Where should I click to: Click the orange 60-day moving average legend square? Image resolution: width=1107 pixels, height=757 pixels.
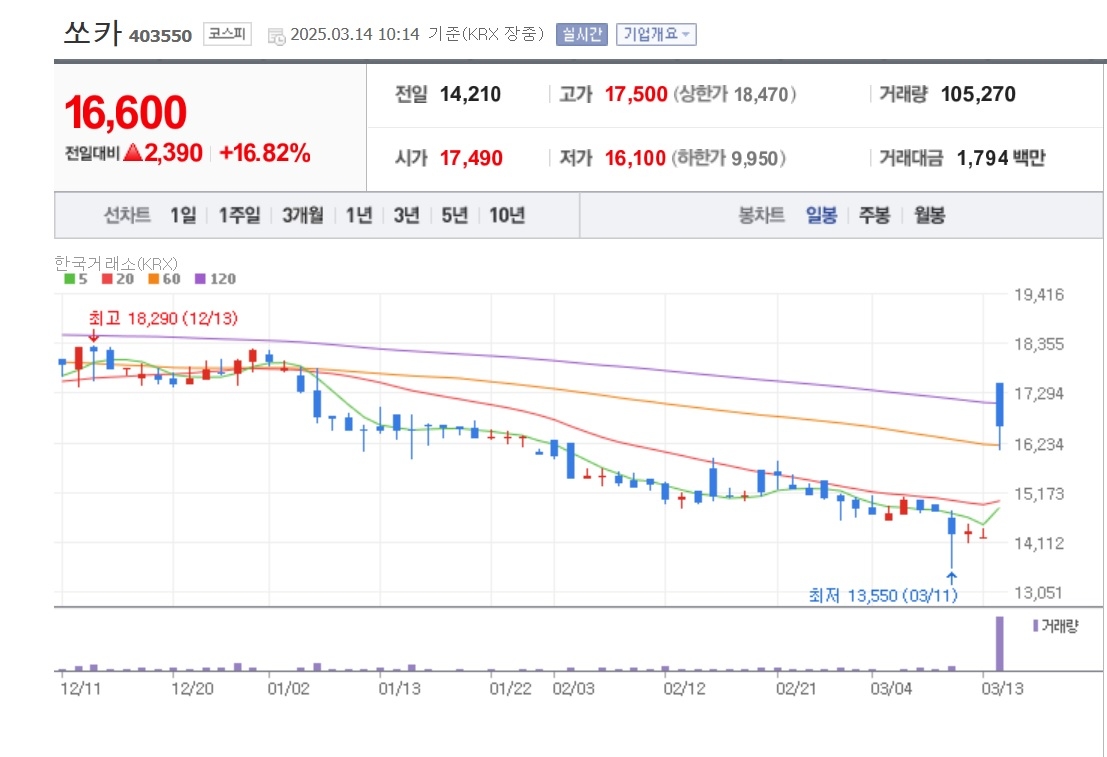click(153, 279)
